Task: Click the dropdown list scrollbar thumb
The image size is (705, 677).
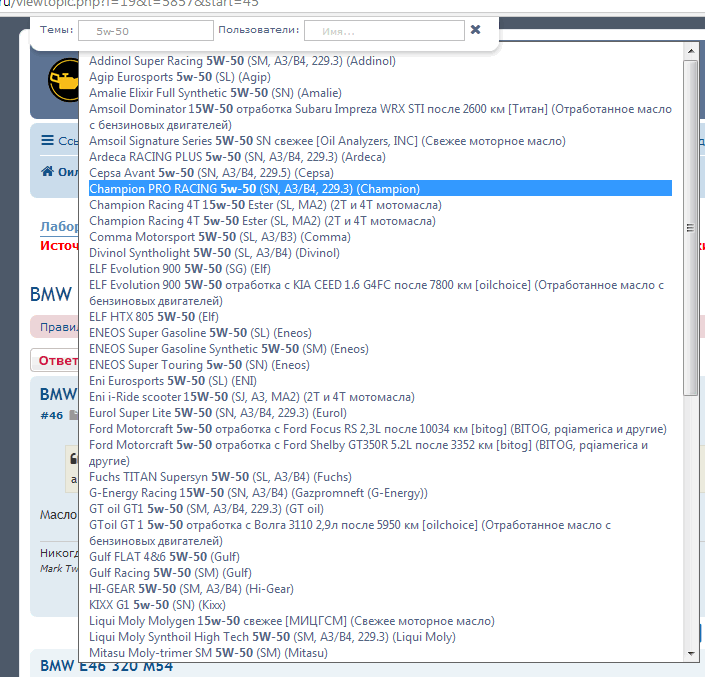Action: 690,228
